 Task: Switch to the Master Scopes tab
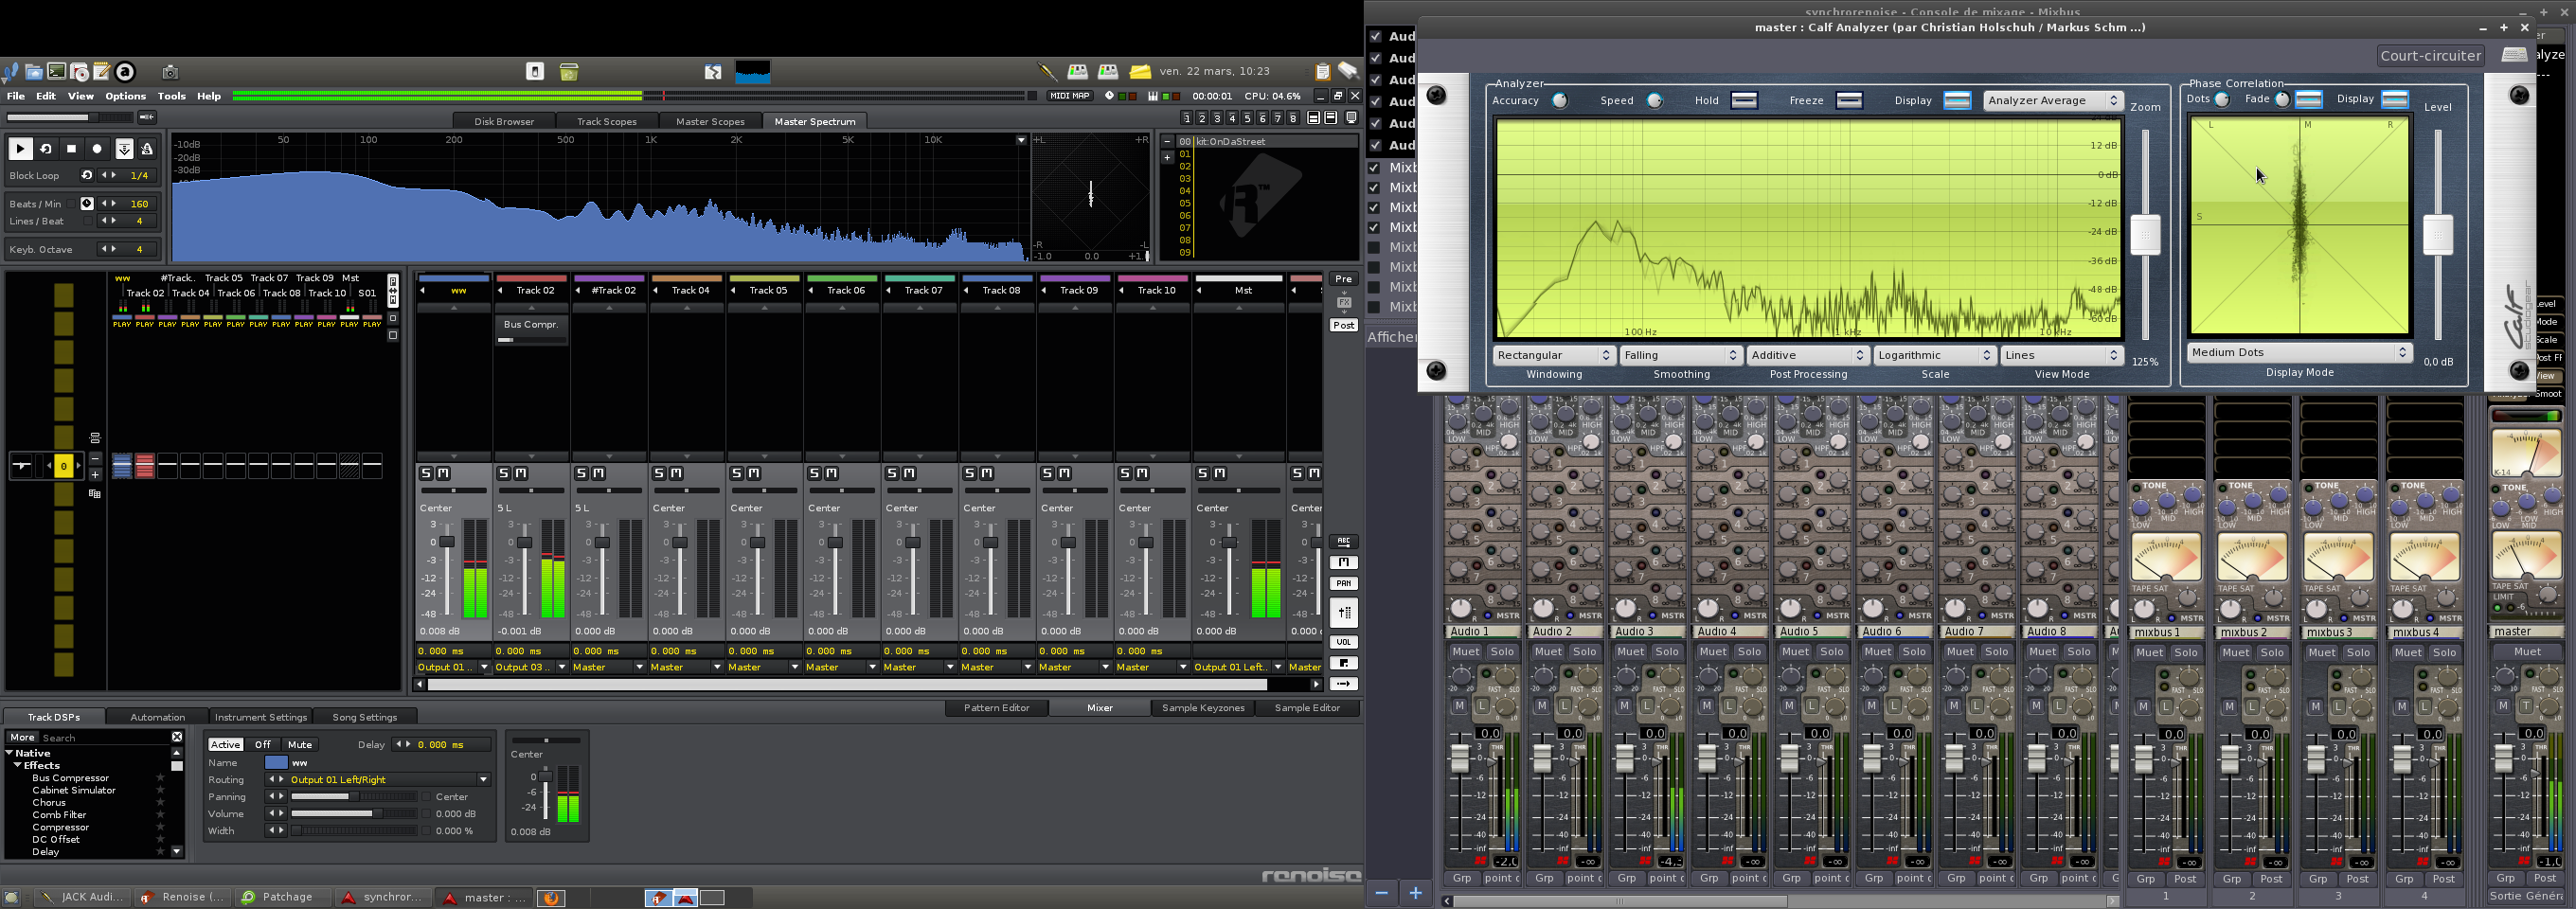click(x=709, y=122)
